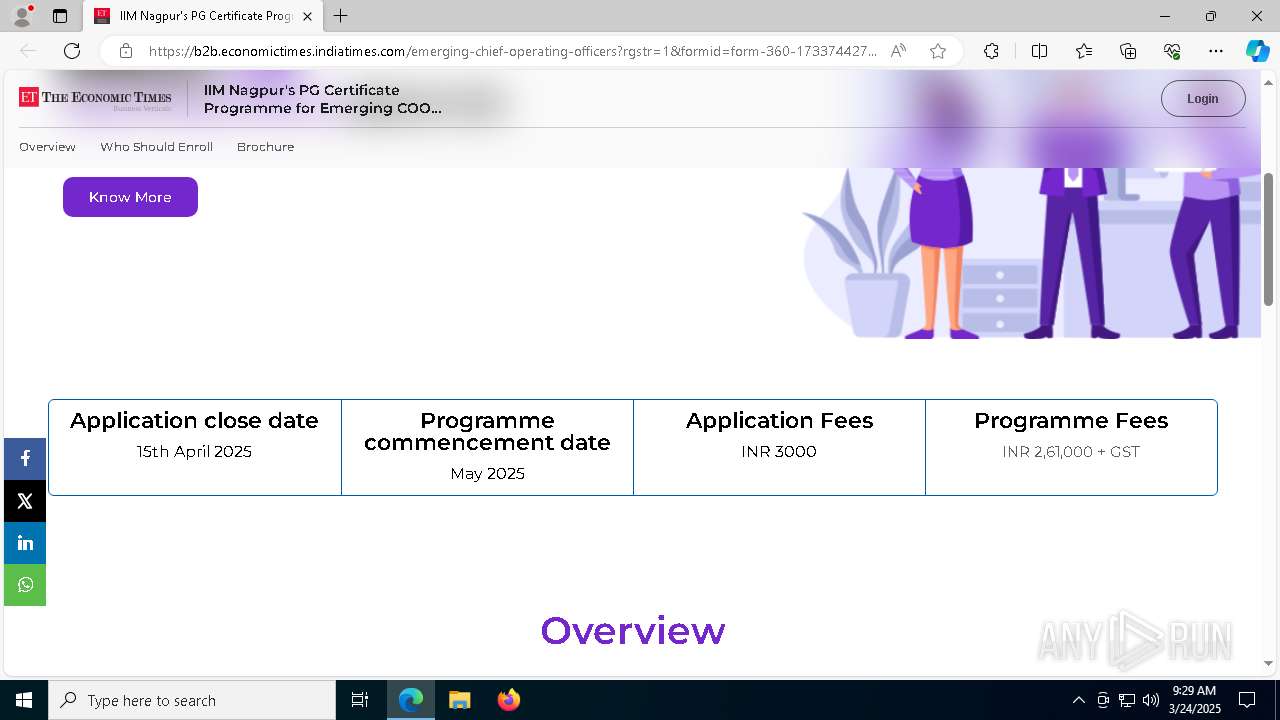The image size is (1280, 720).
Task: Open Collections icon
Action: tap(1128, 51)
